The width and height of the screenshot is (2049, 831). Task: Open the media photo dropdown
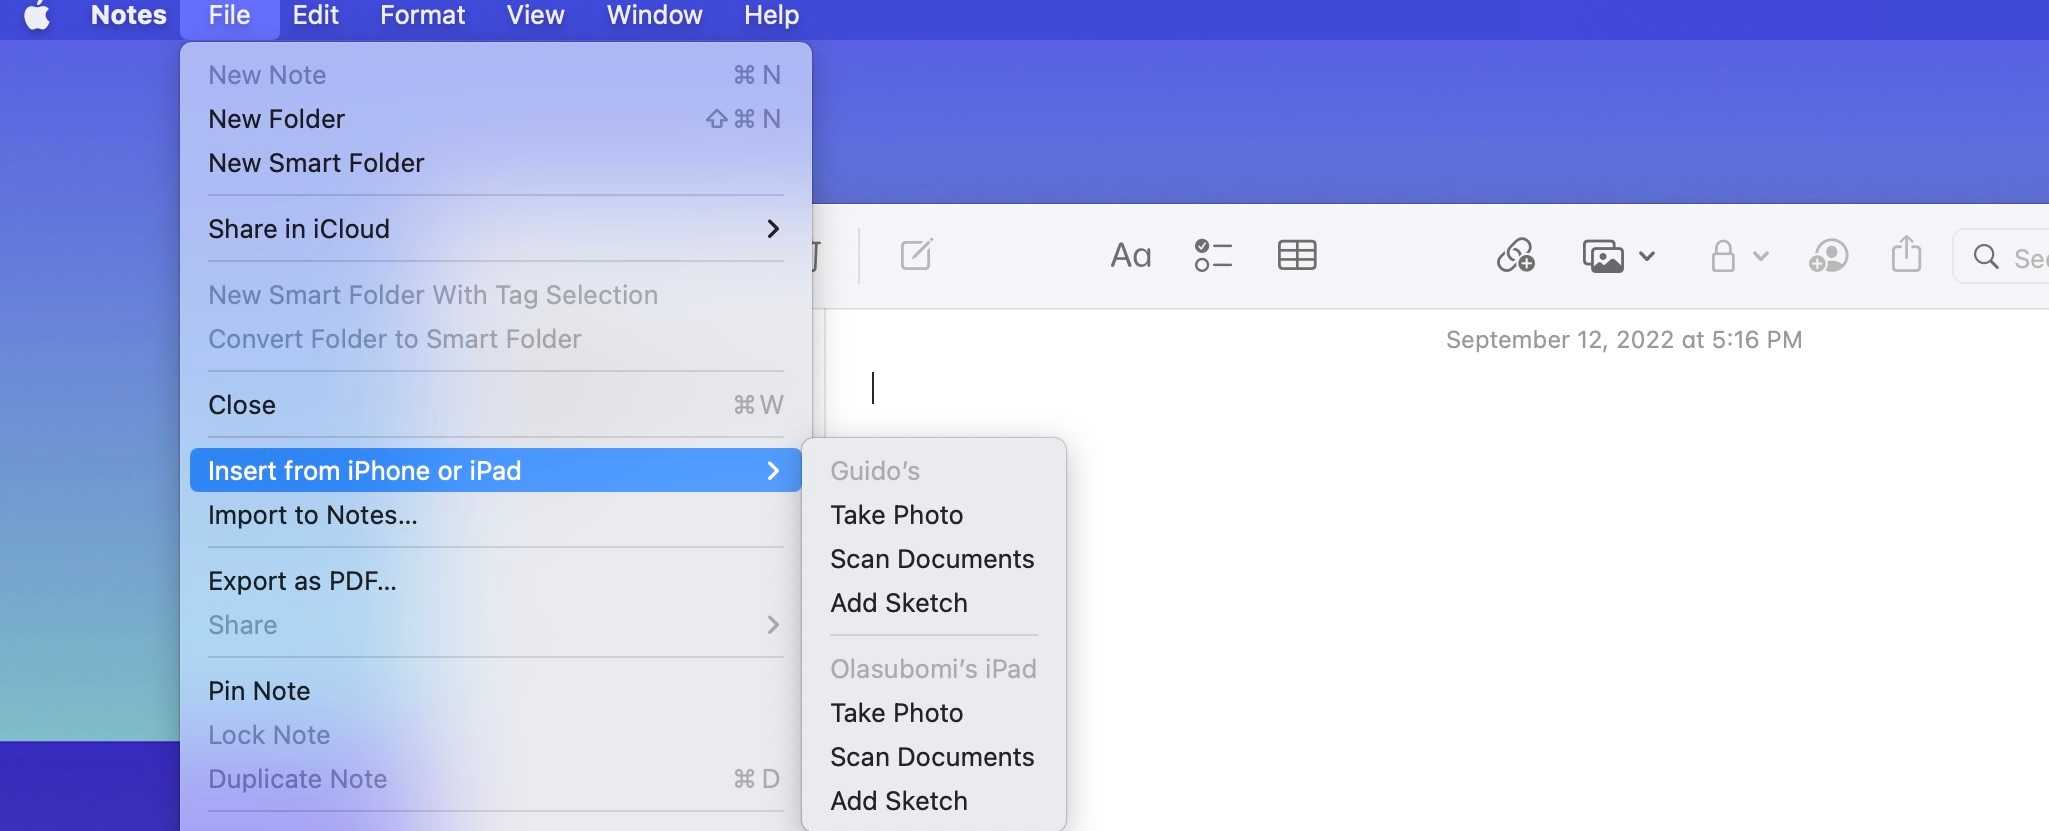click(x=1617, y=256)
